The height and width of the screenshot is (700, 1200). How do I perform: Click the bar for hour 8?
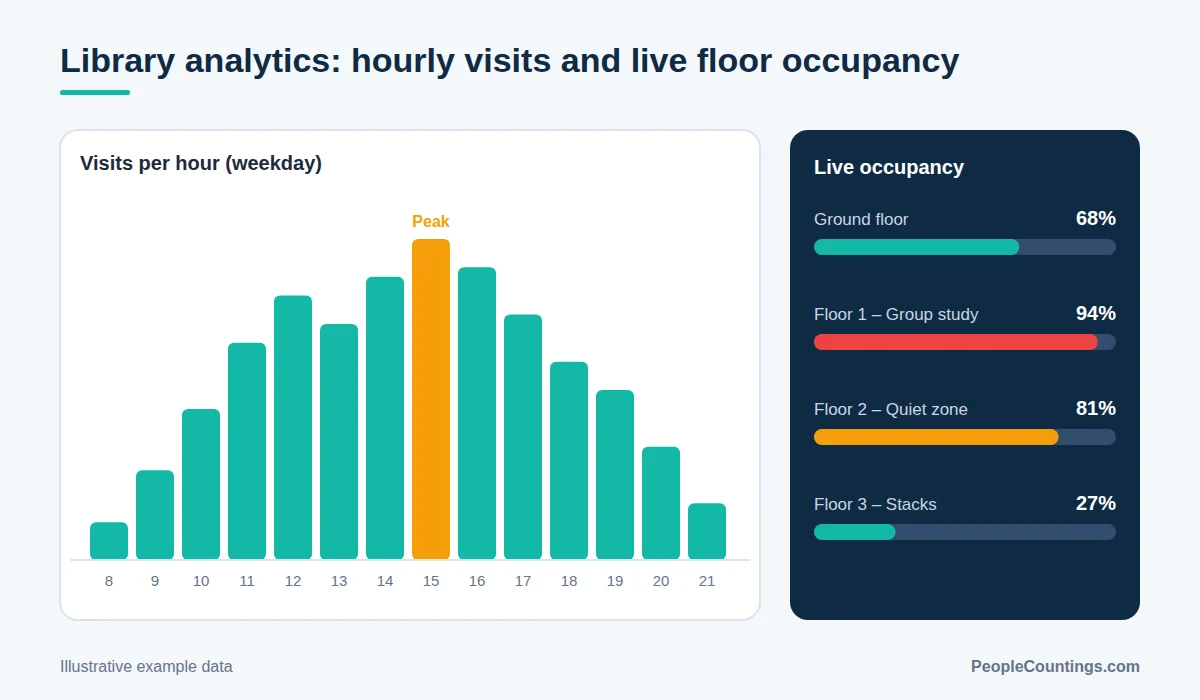[109, 541]
